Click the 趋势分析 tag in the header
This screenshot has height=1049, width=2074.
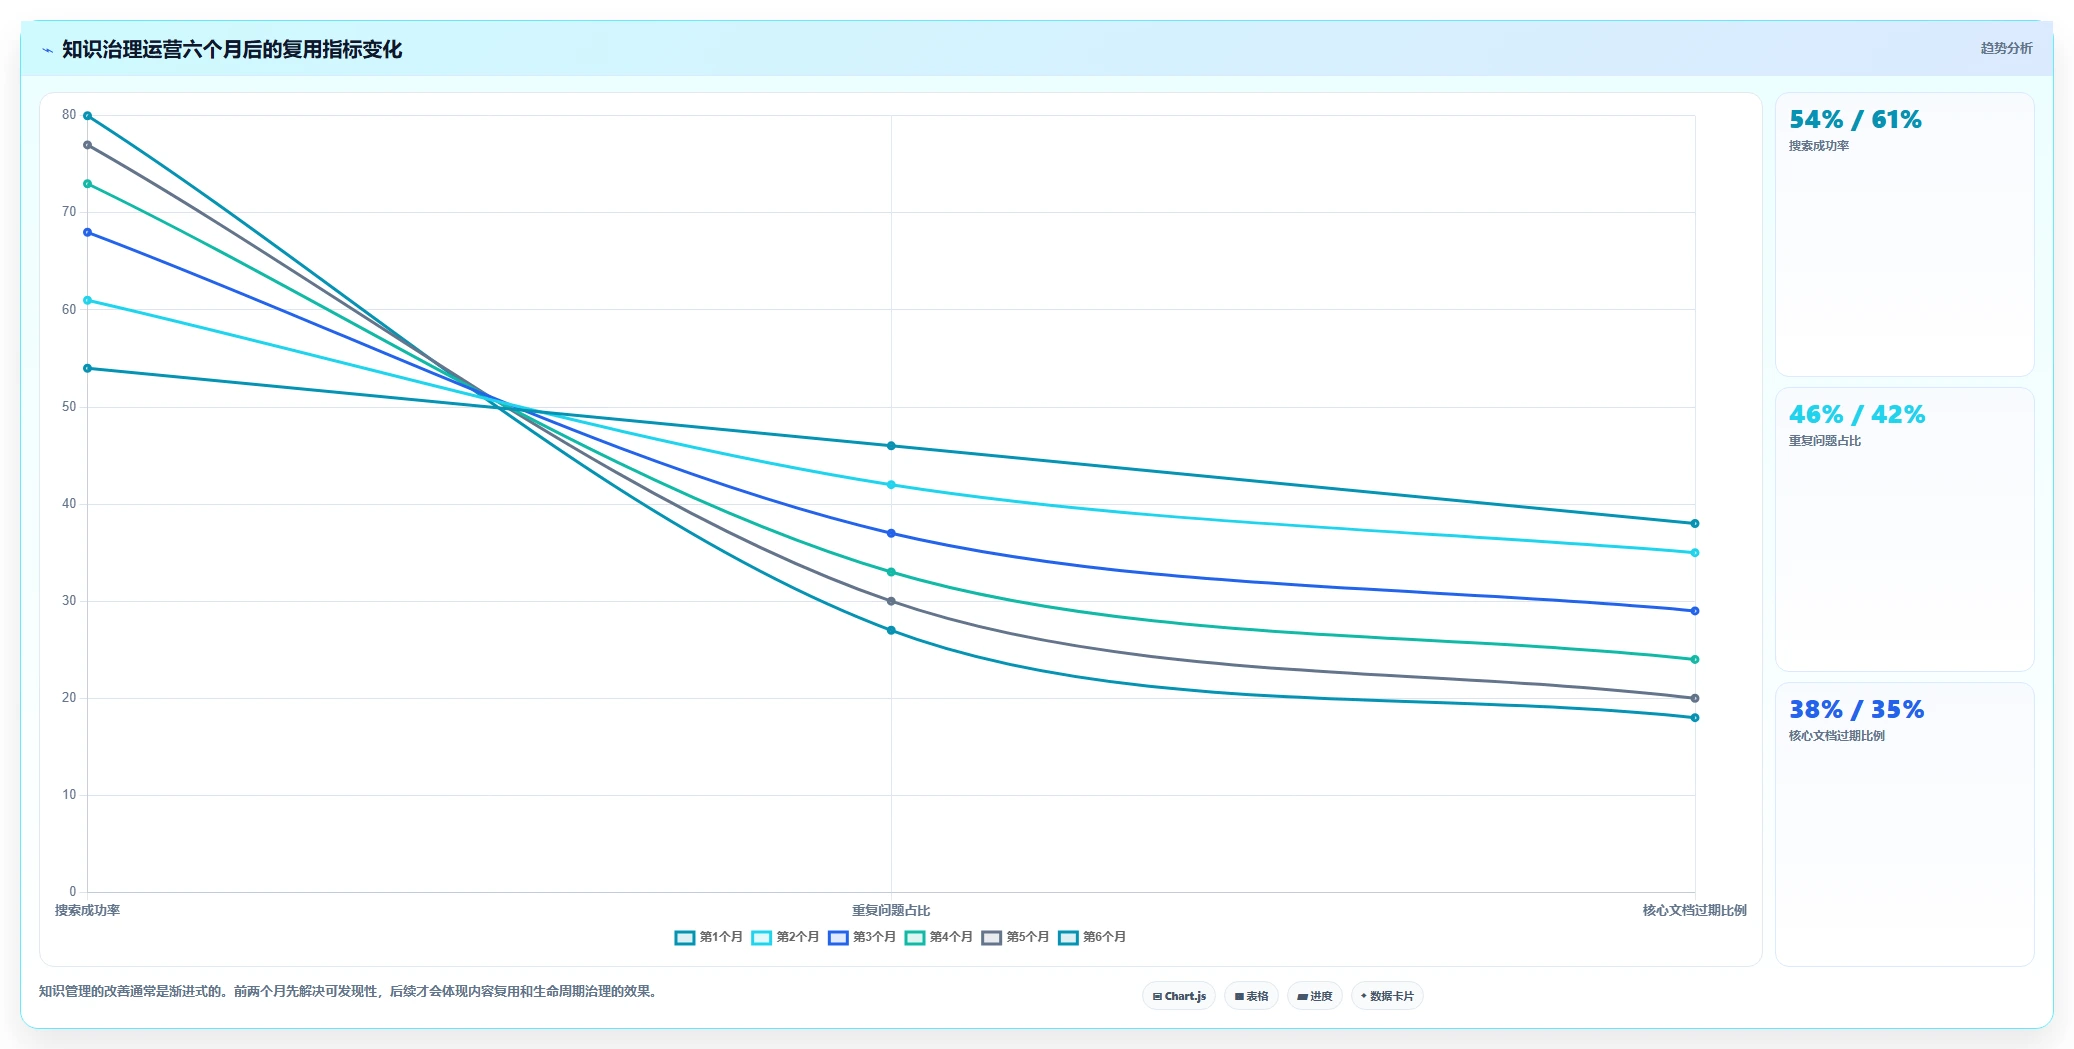[x=2006, y=48]
